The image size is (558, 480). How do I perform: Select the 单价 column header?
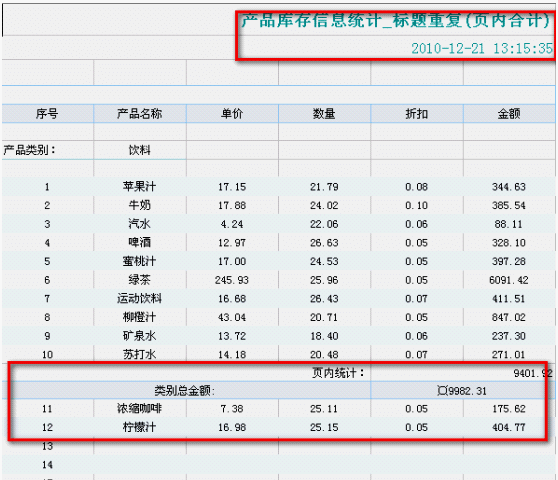(232, 114)
